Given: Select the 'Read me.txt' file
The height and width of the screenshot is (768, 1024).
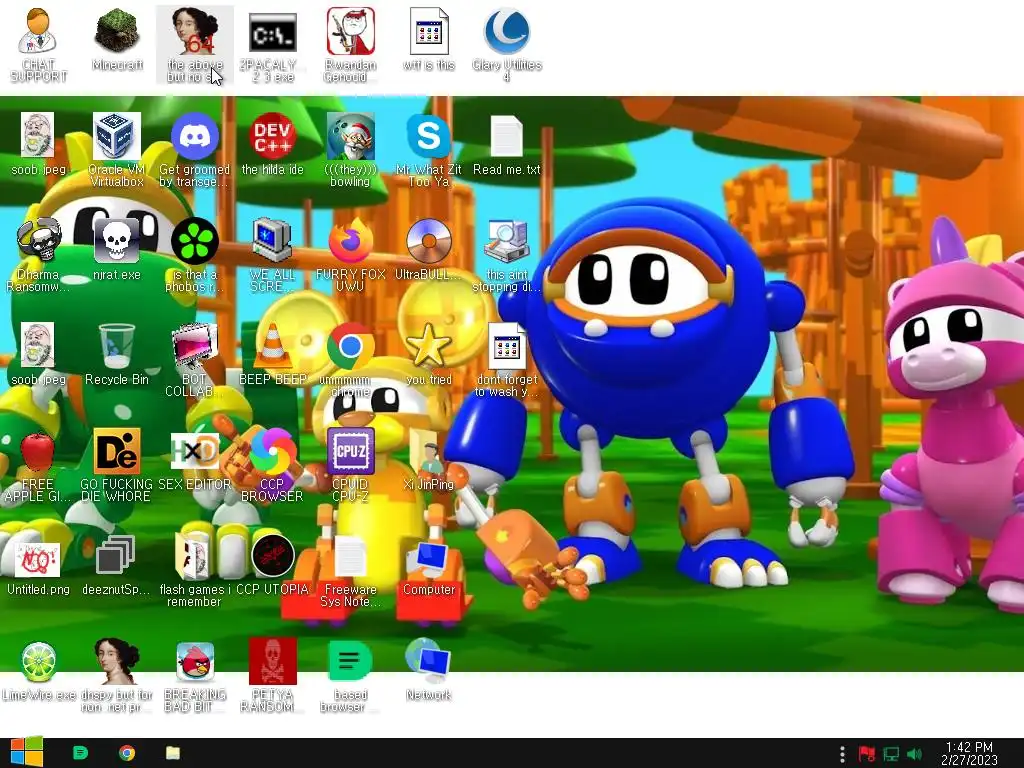Looking at the screenshot, I should click(x=506, y=136).
